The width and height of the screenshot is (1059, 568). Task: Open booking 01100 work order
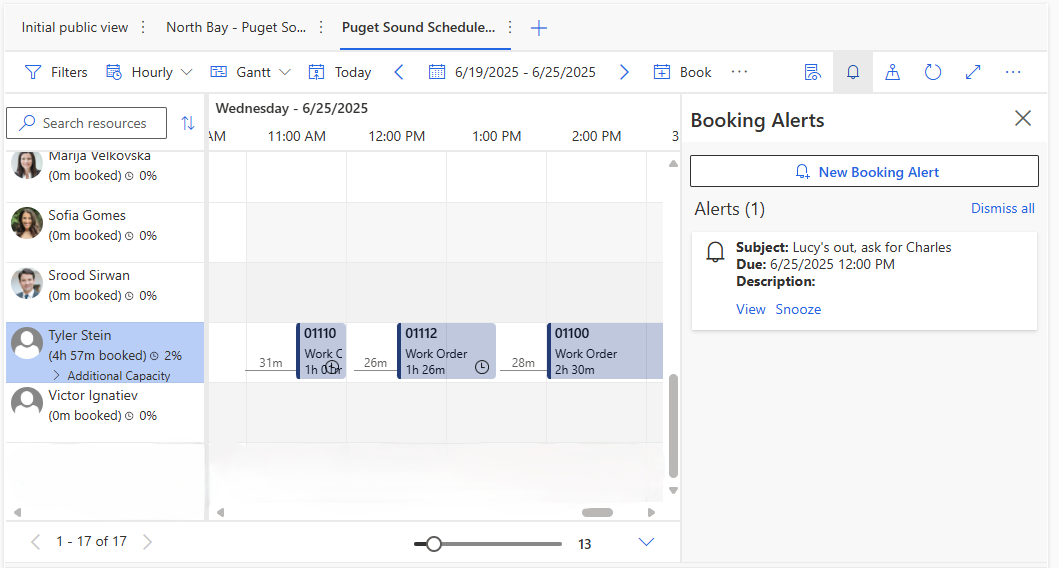click(604, 351)
